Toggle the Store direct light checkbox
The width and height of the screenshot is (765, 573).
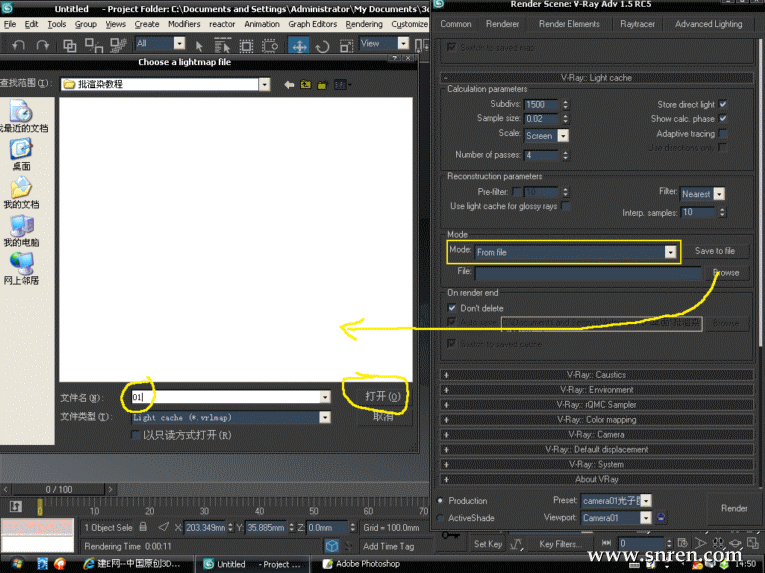tap(723, 104)
